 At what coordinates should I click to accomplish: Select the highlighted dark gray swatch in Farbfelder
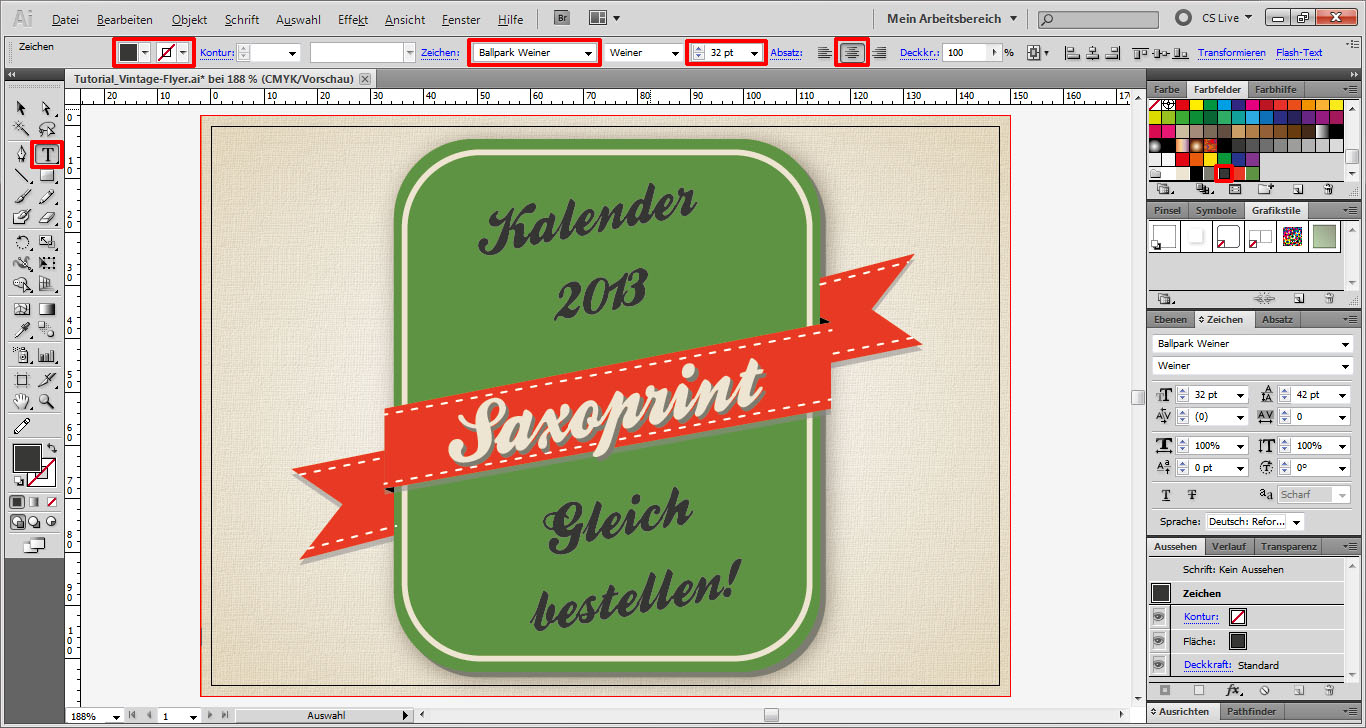(x=1223, y=173)
